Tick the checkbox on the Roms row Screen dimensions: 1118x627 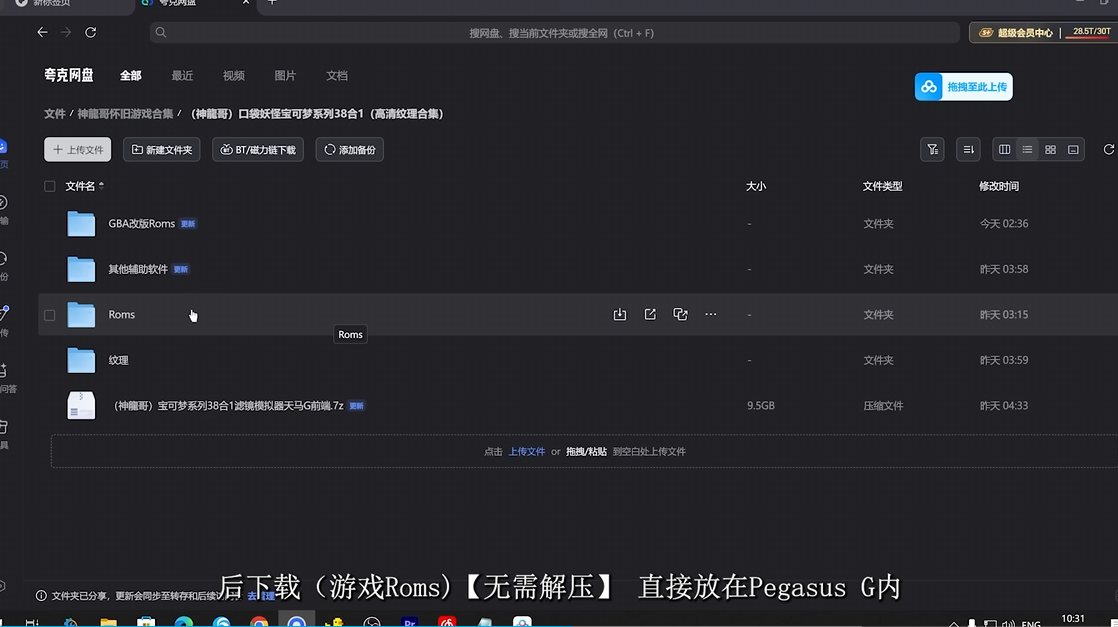49,314
